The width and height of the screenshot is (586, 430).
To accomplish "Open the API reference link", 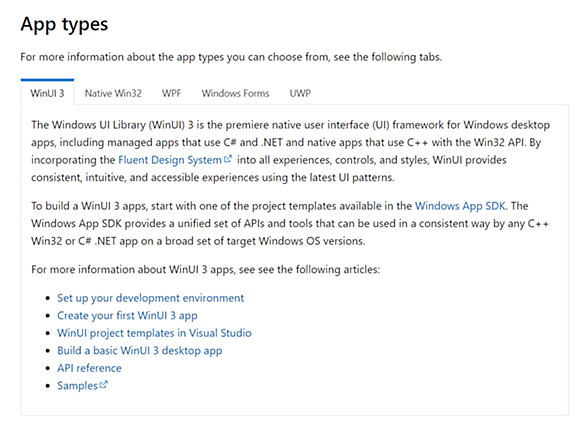I will click(x=89, y=368).
